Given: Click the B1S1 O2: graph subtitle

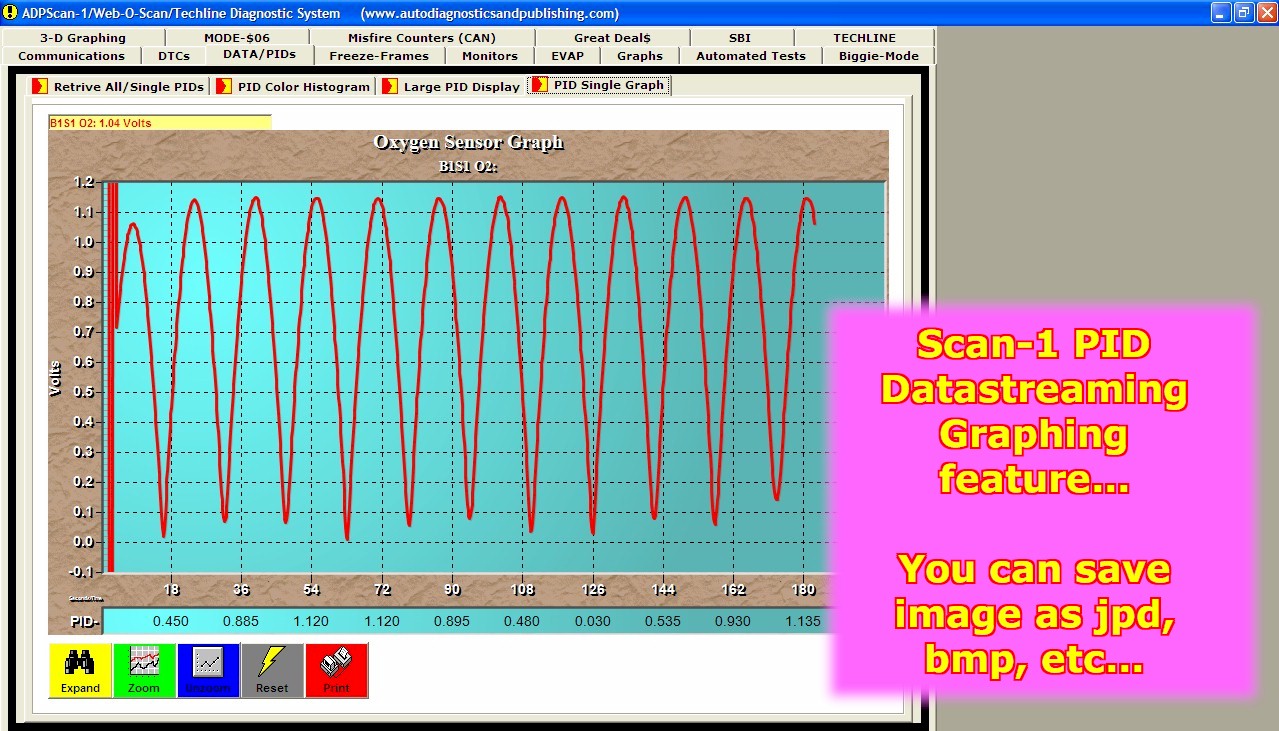Looking at the screenshot, I should [468, 166].
